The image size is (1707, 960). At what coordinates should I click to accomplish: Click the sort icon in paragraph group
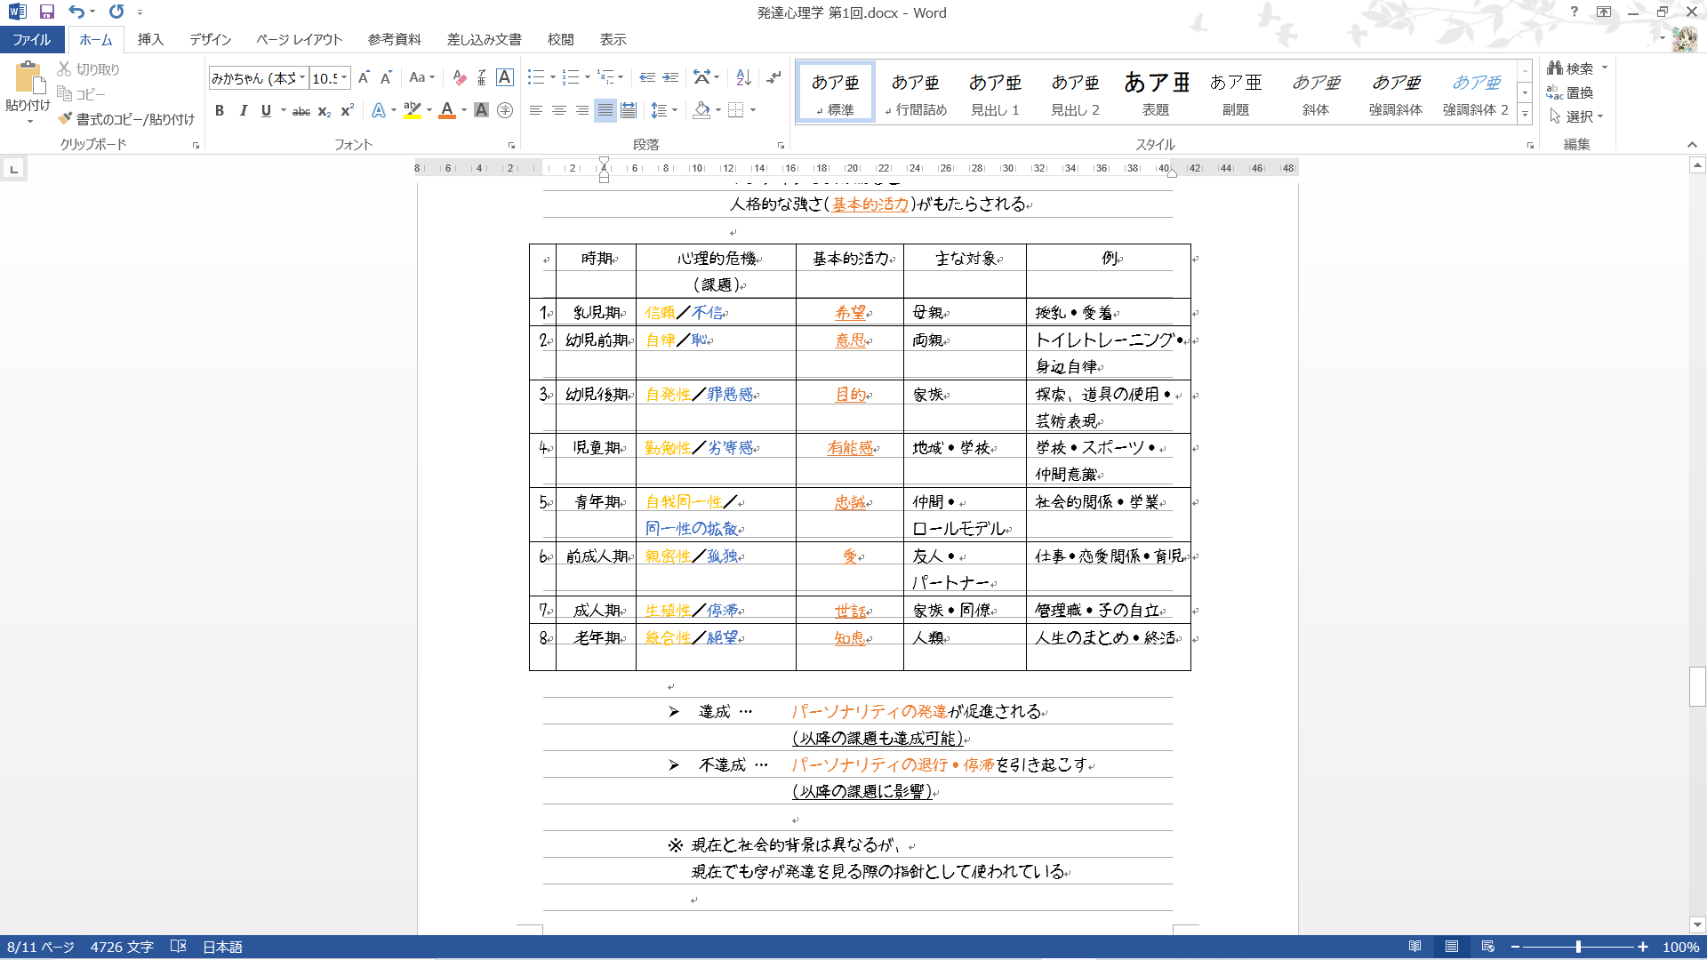(x=743, y=78)
